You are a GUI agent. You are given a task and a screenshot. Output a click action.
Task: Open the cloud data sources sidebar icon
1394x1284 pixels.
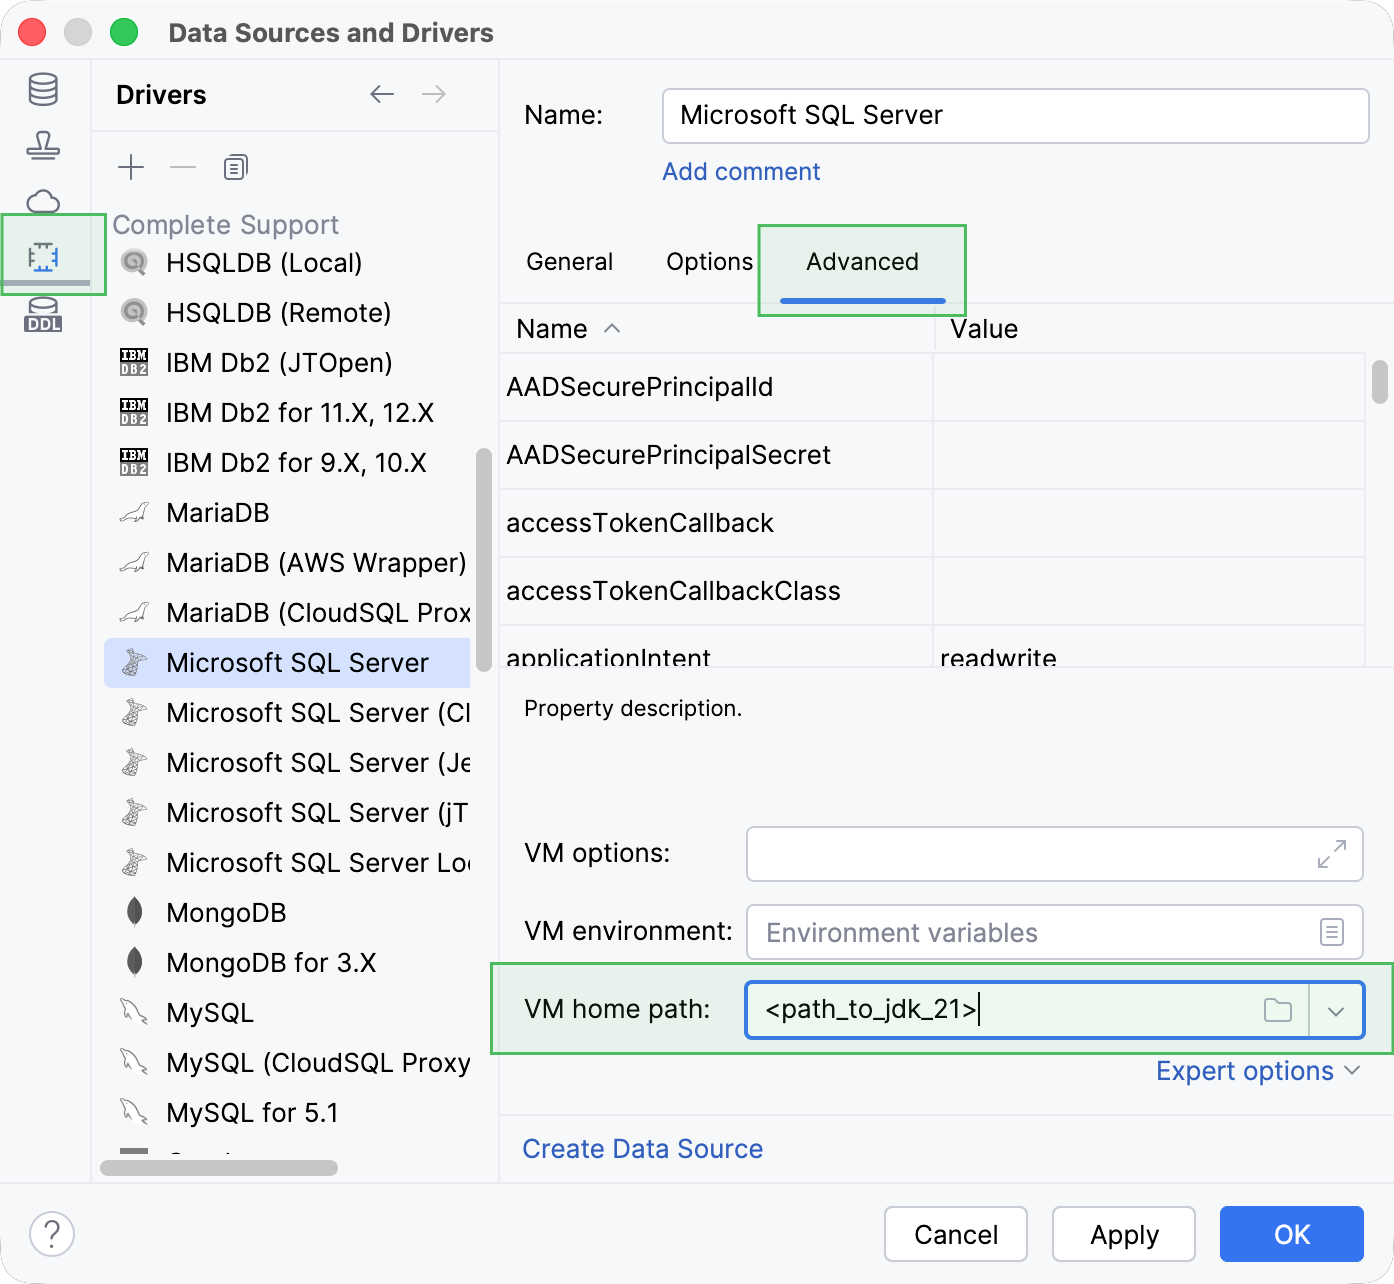pyautogui.click(x=42, y=201)
